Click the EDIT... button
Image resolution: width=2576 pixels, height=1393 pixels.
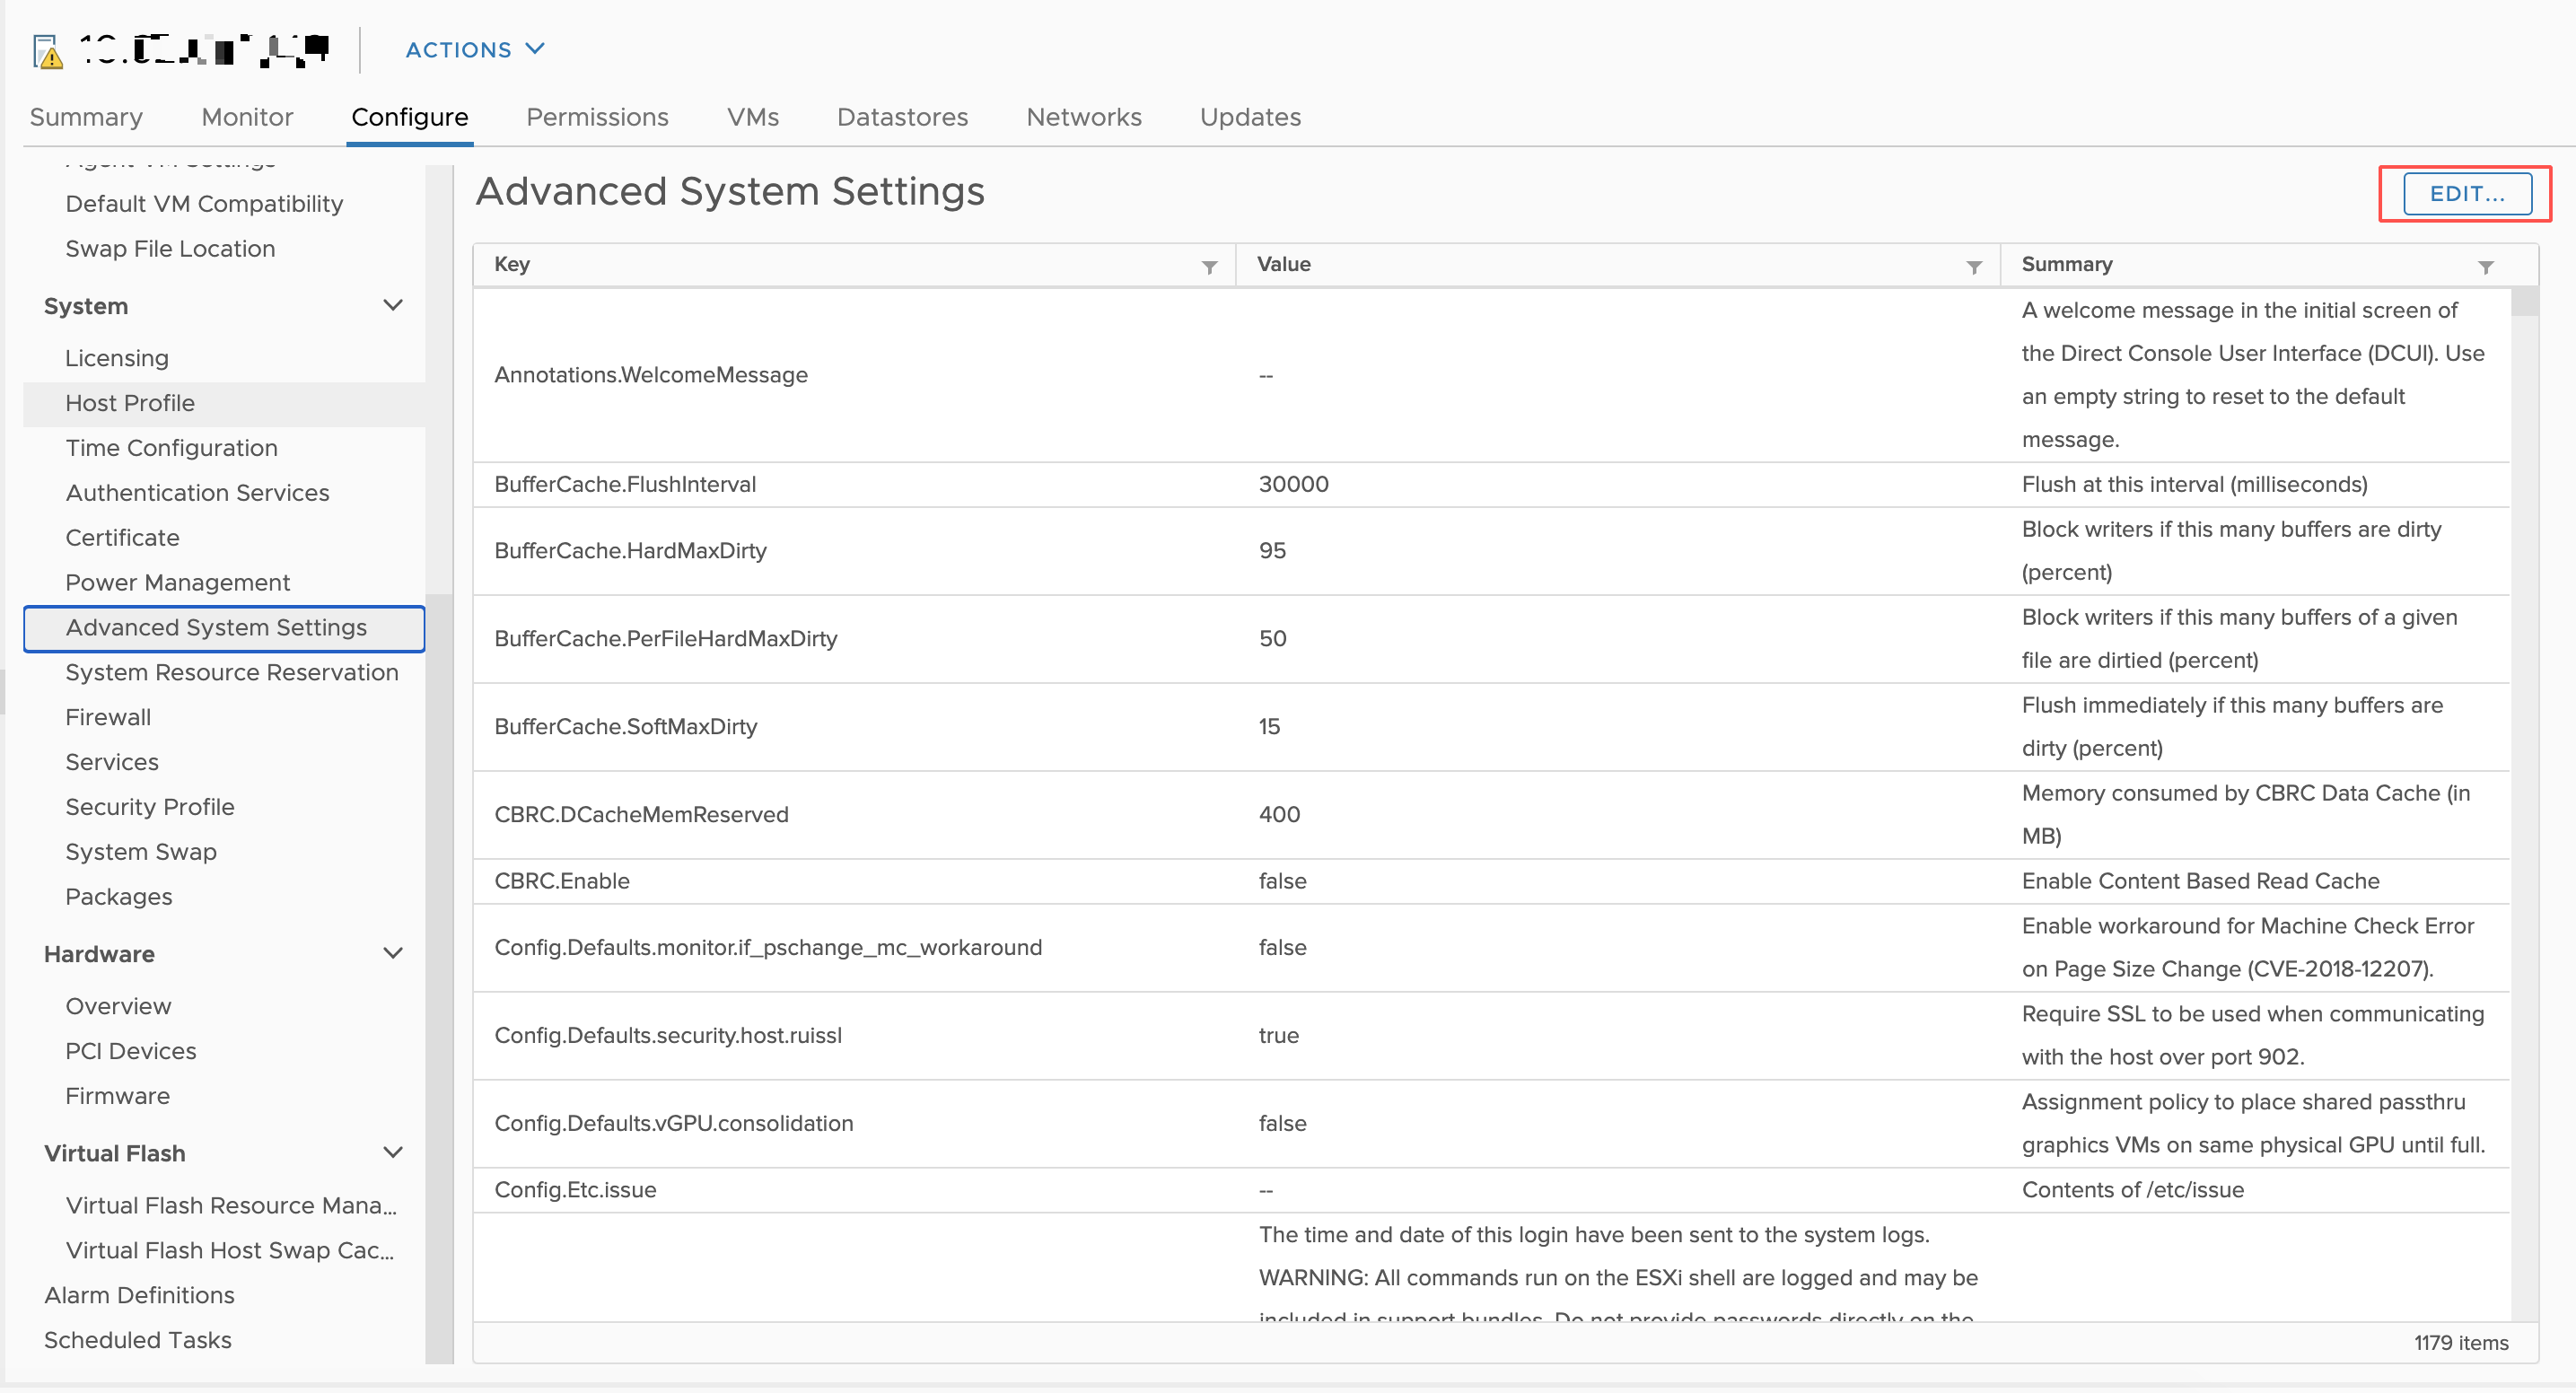(2466, 194)
